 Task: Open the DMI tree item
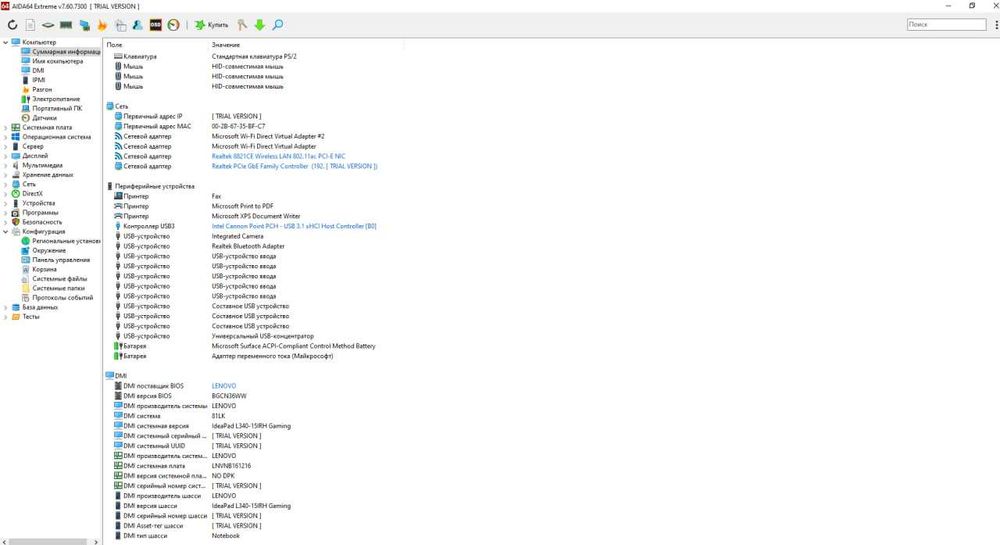(x=38, y=71)
